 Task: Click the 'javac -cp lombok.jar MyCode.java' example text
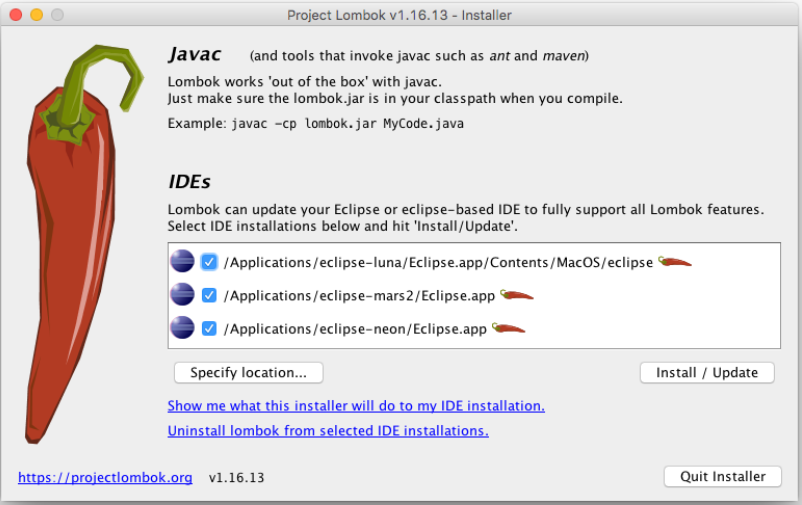click(x=347, y=124)
